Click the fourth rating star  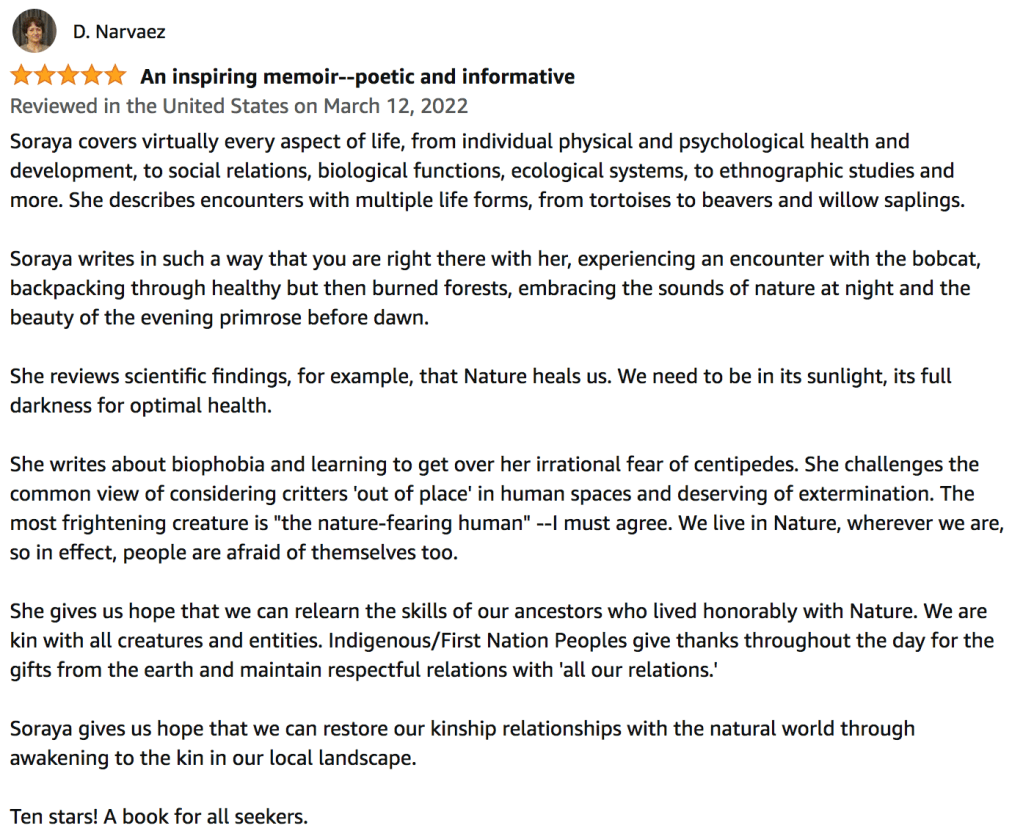92,76
